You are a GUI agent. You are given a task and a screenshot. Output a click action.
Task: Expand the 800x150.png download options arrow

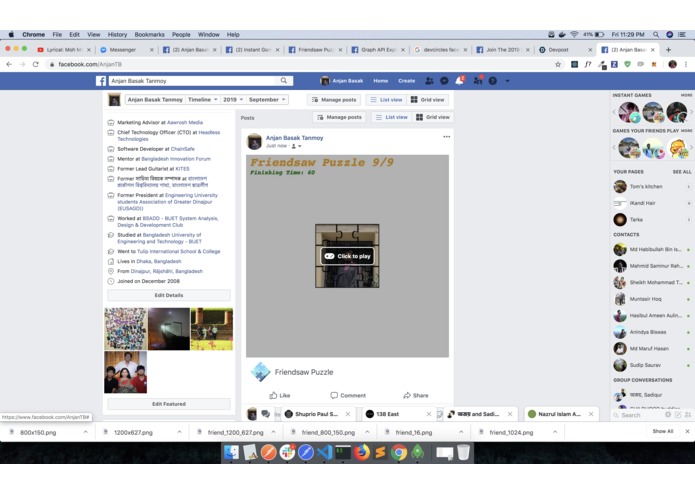(86, 432)
